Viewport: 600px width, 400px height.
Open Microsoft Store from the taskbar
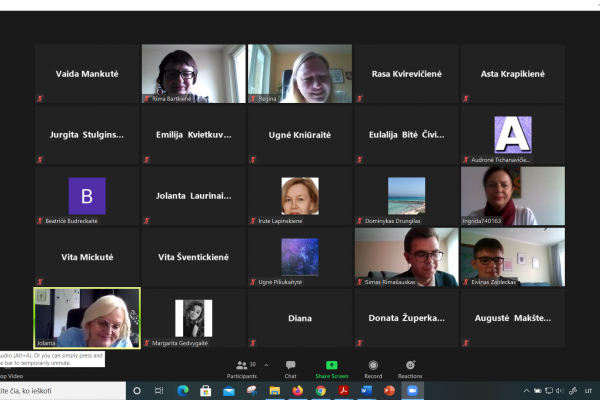click(x=205, y=391)
